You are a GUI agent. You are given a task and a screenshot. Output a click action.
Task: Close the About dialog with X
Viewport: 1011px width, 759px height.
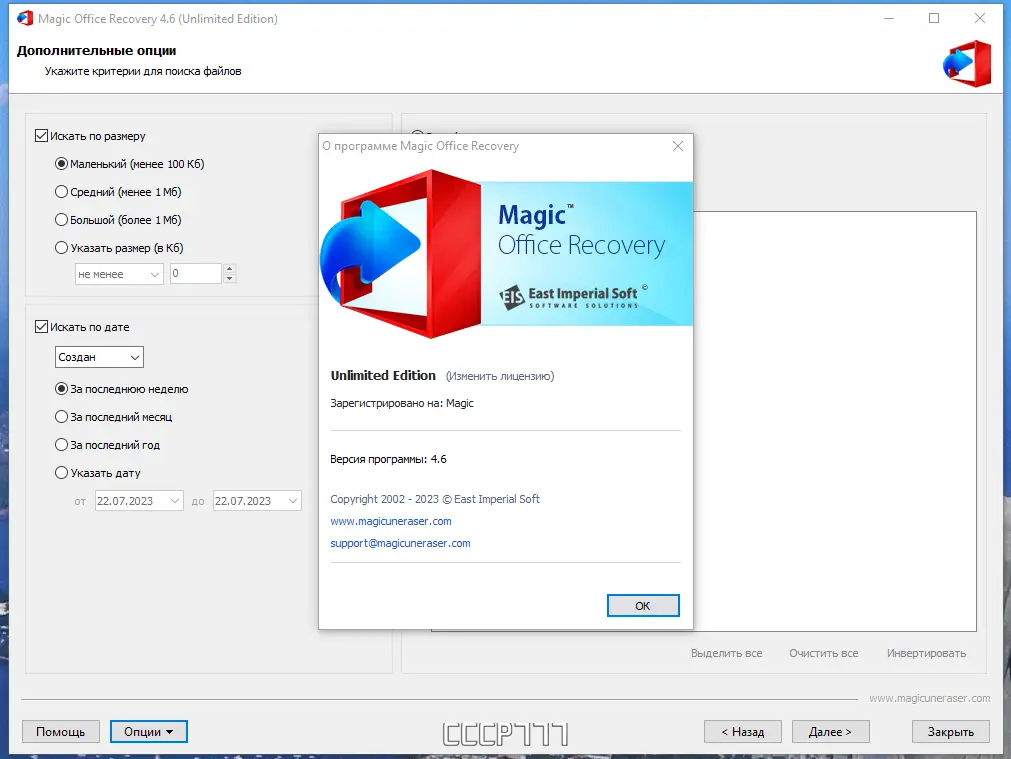[678, 146]
